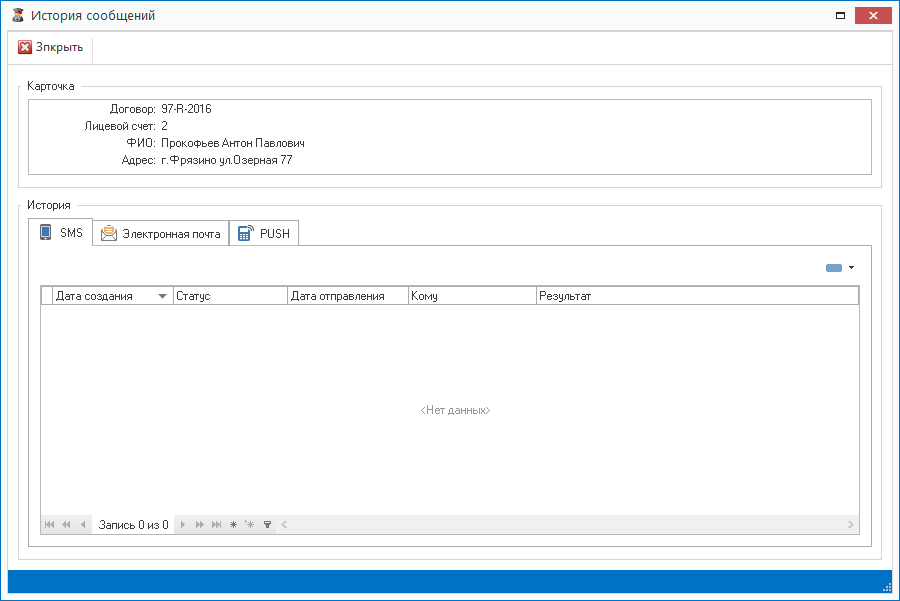900x601 pixels.
Task: Select the contract number 97-R-2016
Action: click(x=186, y=109)
